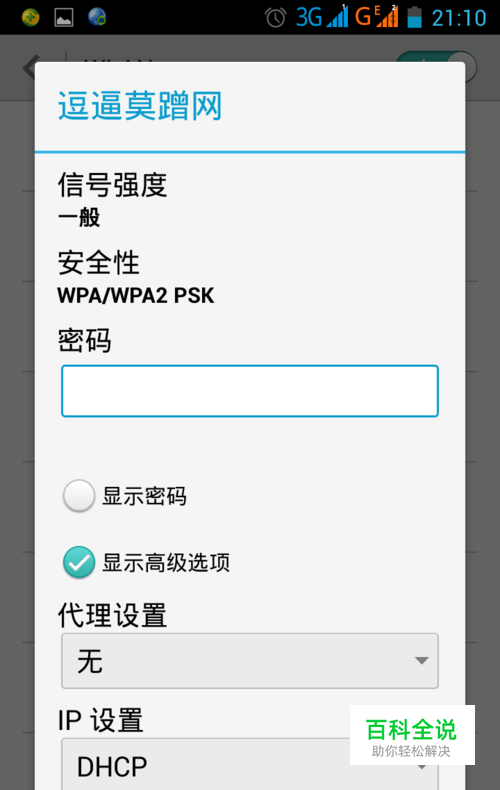Screen dimensions: 500x790
Task: Tap the 显示高级选项 label text
Action: (166, 563)
